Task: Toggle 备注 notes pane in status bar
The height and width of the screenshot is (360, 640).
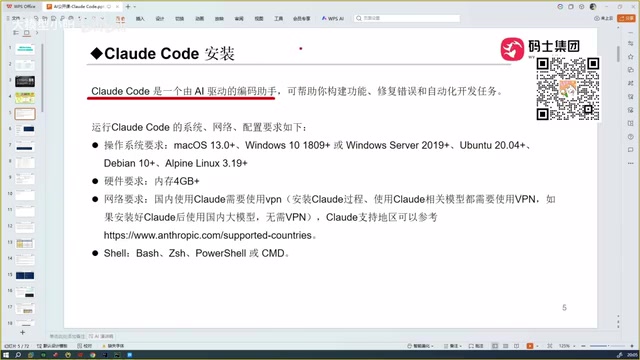Action: (x=453, y=346)
